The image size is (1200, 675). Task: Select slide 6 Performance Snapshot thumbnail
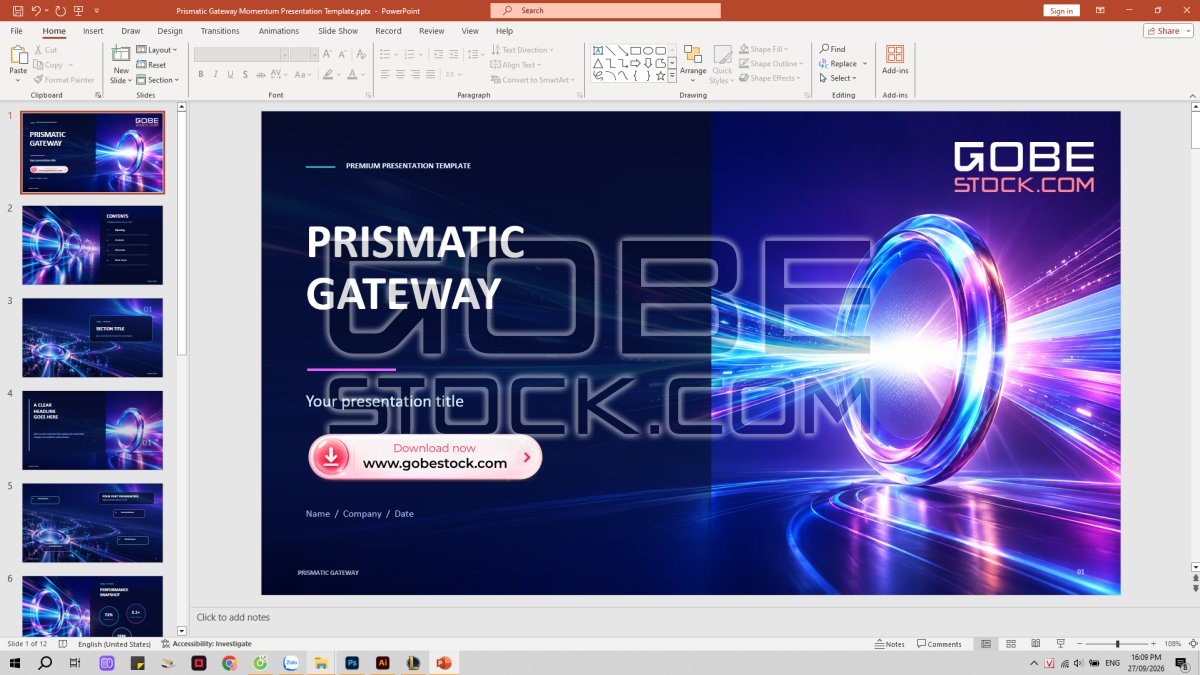coord(92,605)
